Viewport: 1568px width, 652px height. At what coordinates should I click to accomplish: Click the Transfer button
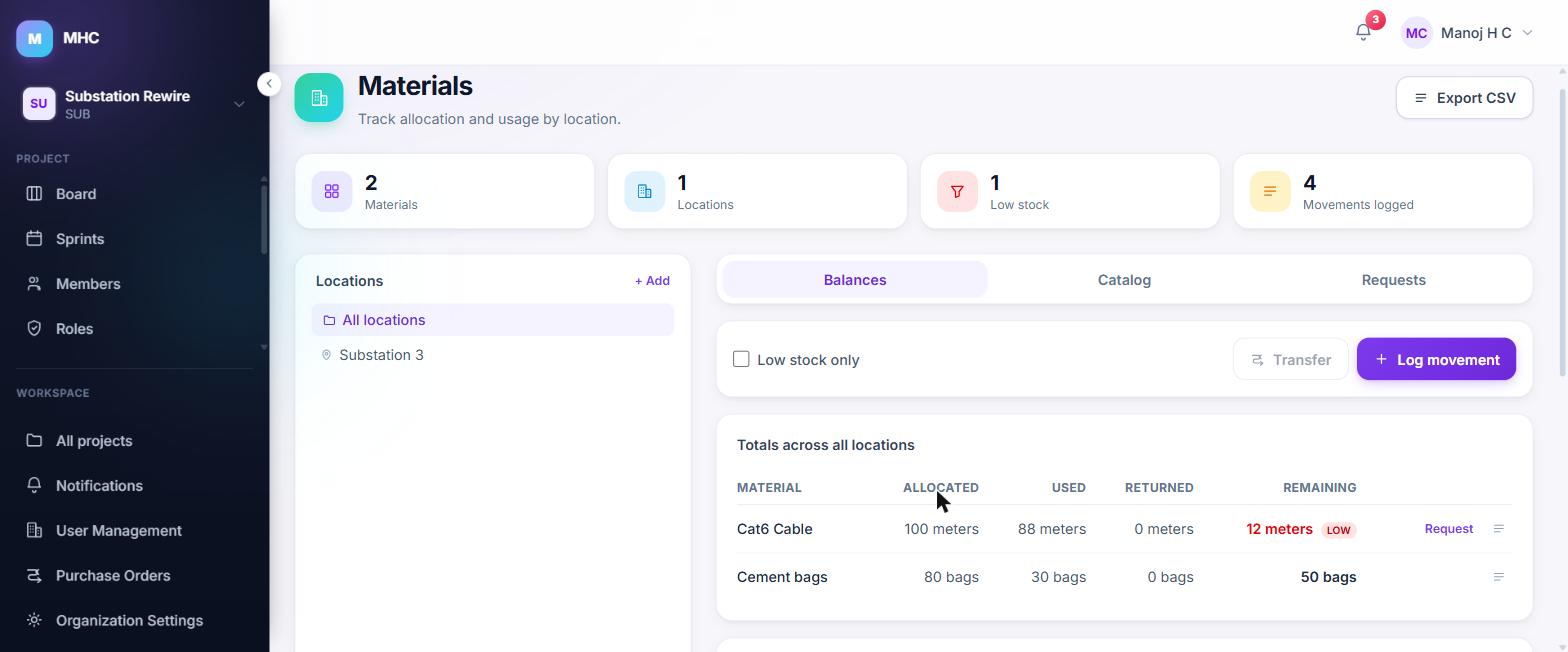[1290, 360]
